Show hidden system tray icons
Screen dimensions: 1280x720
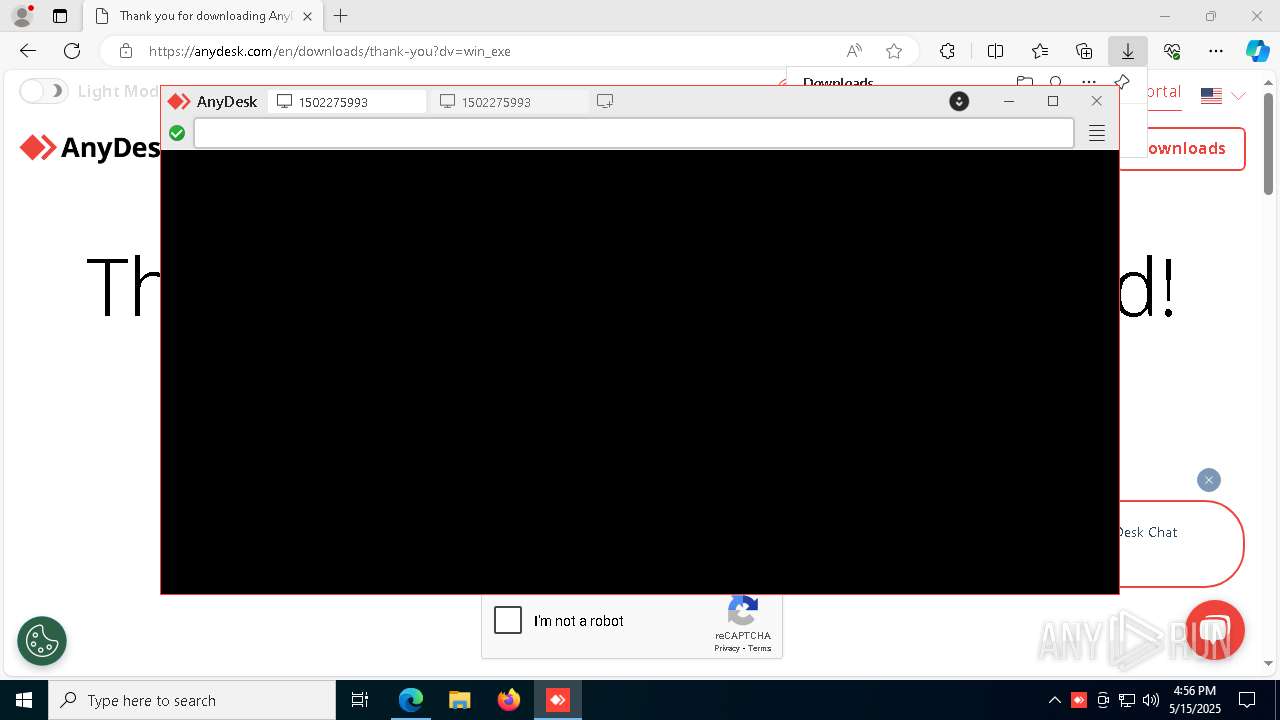1054,700
